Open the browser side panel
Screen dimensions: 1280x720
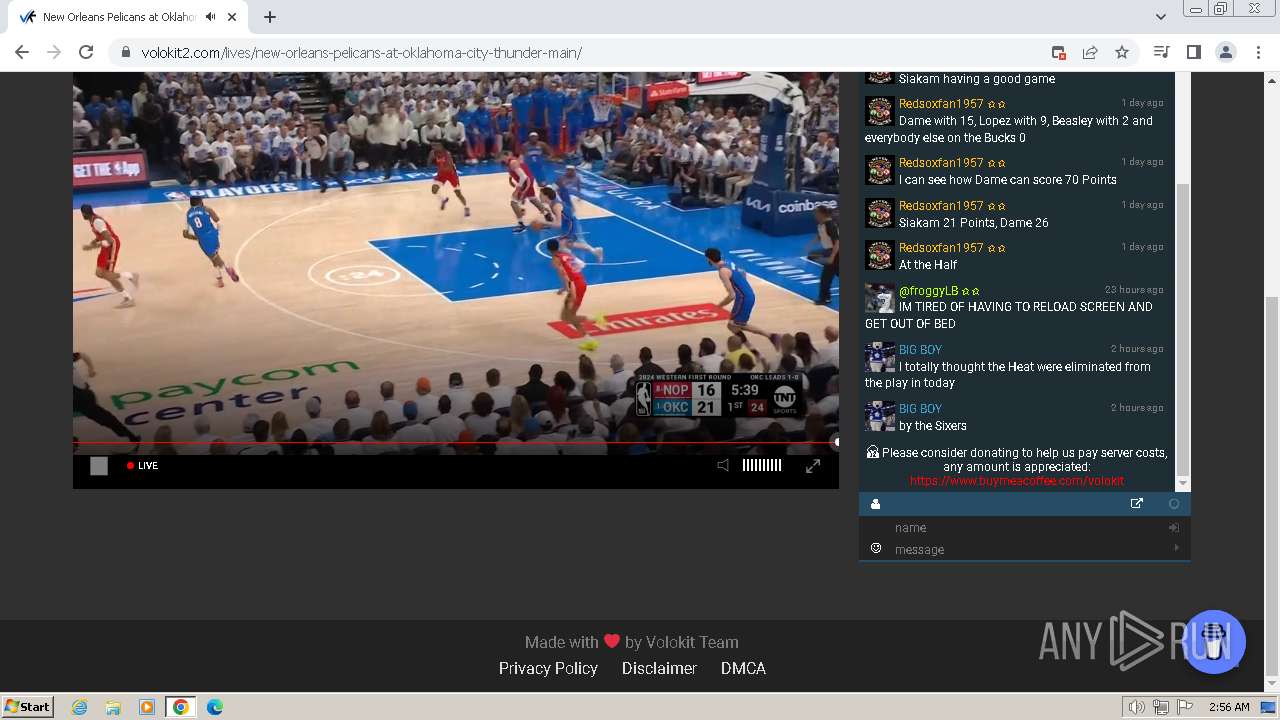pos(1193,52)
